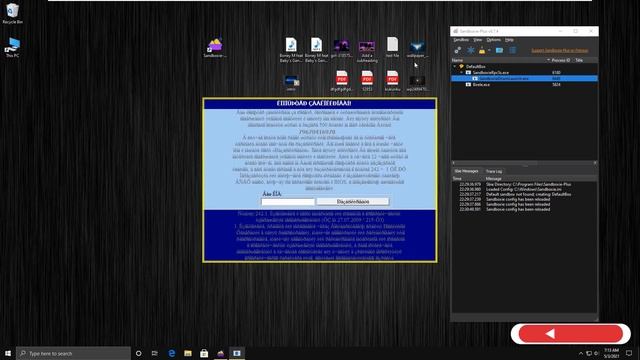Click the light-blue window icon in Sandboxie toolbar
This screenshot has width=640, height=360.
499,50
